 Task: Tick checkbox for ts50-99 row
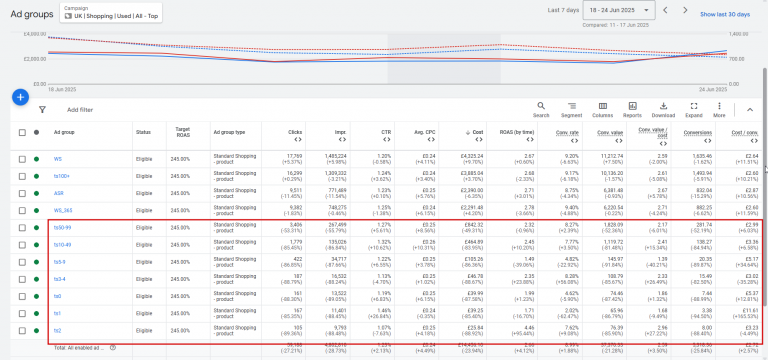tap(22, 228)
